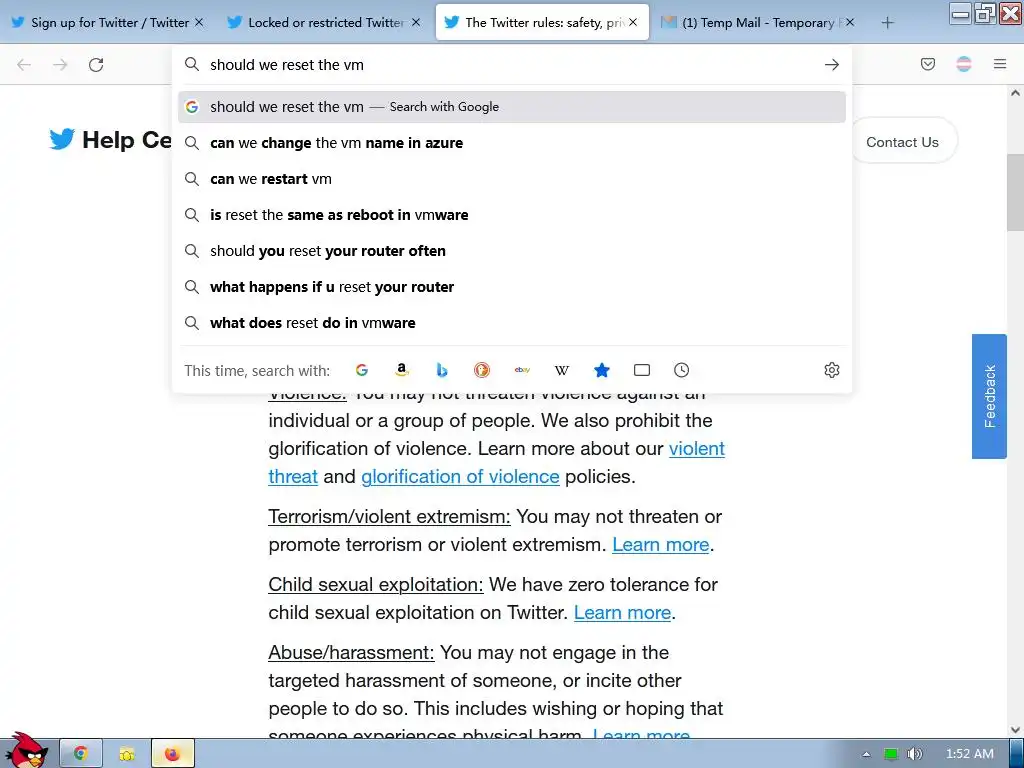Search this time with Wikipedia icon
This screenshot has width=1024, height=768.
tap(562, 370)
